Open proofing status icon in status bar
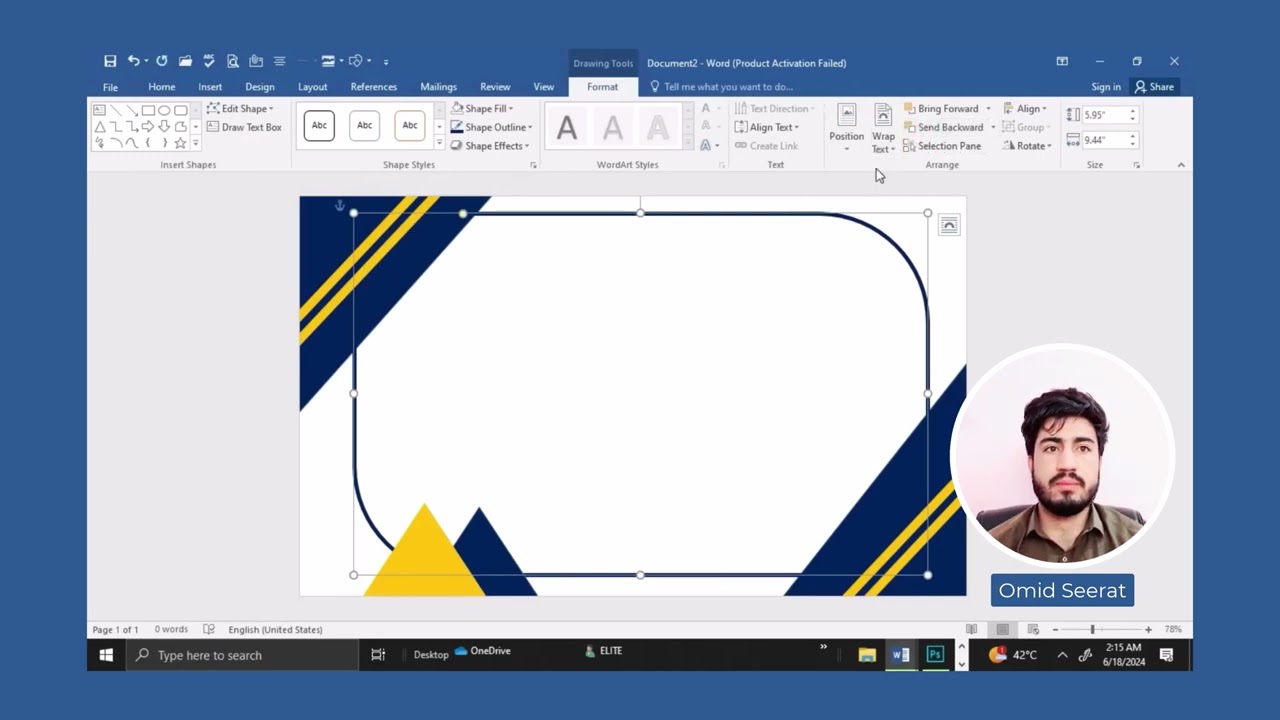 [209, 629]
